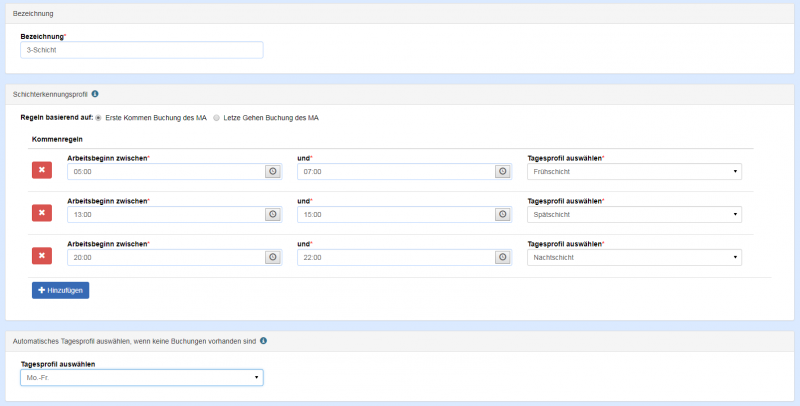Open the Spätschicht Tagesprofil dropdown
Image resolution: width=800 pixels, height=406 pixels.
click(x=634, y=215)
